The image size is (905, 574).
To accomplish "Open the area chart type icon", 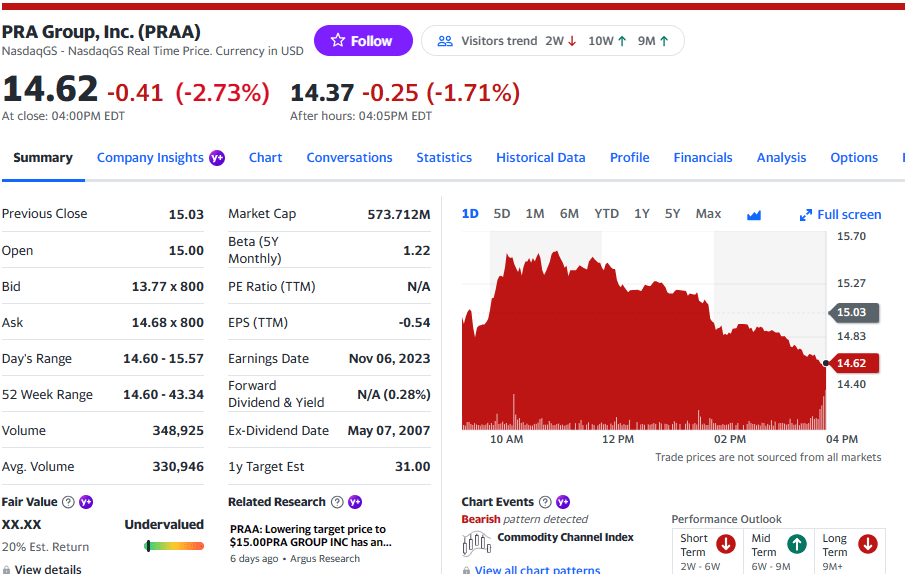I will pyautogui.click(x=754, y=214).
